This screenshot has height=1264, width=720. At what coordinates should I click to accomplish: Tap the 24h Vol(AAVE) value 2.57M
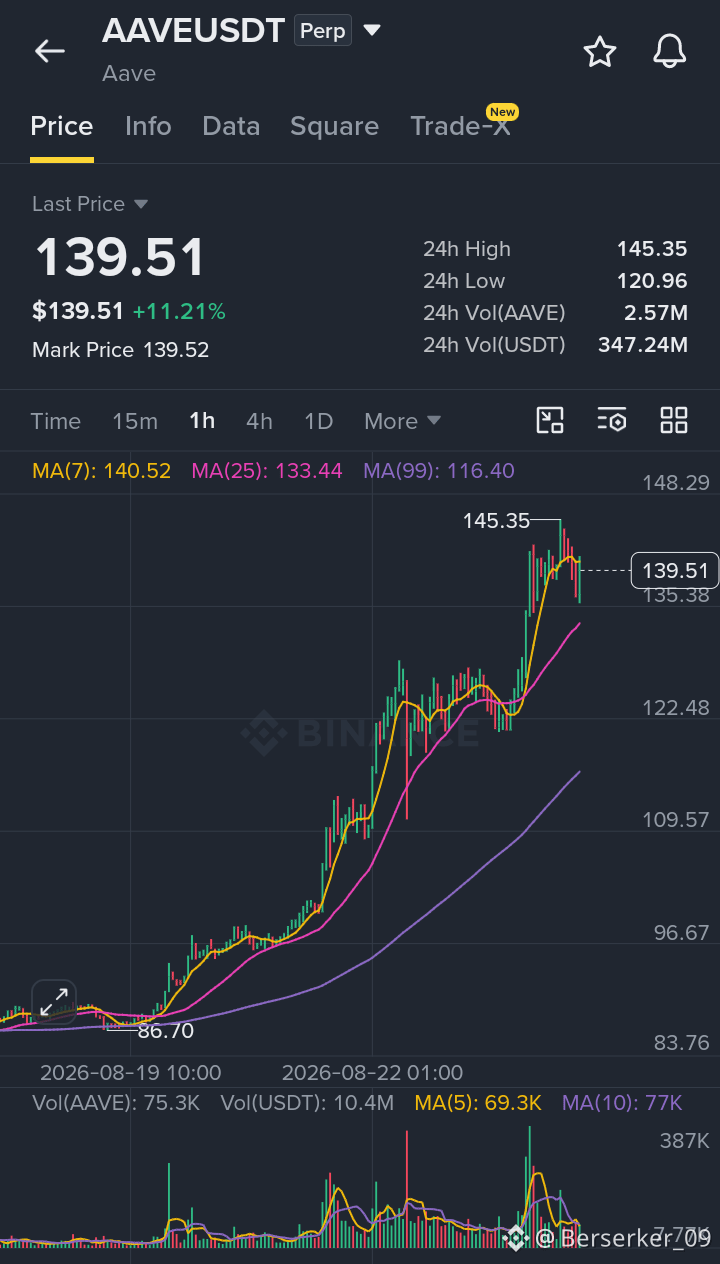pyautogui.click(x=658, y=313)
